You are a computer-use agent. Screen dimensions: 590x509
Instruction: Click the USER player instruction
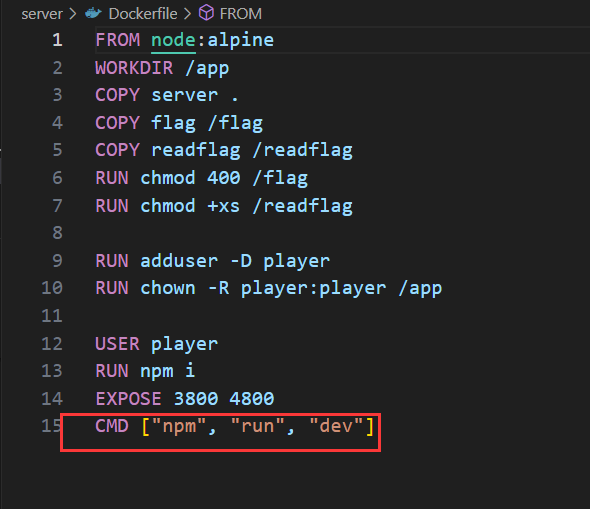pyautogui.click(x=157, y=344)
